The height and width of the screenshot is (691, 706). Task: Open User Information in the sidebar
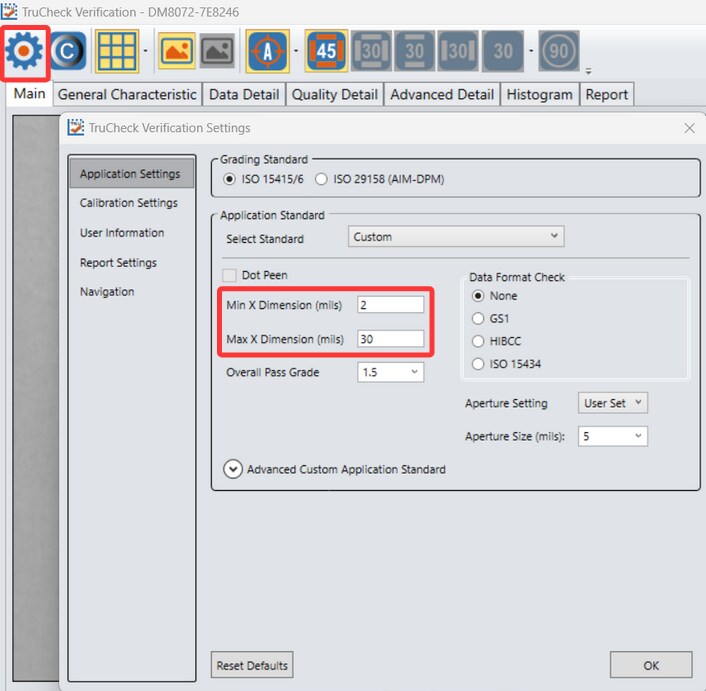(122, 233)
